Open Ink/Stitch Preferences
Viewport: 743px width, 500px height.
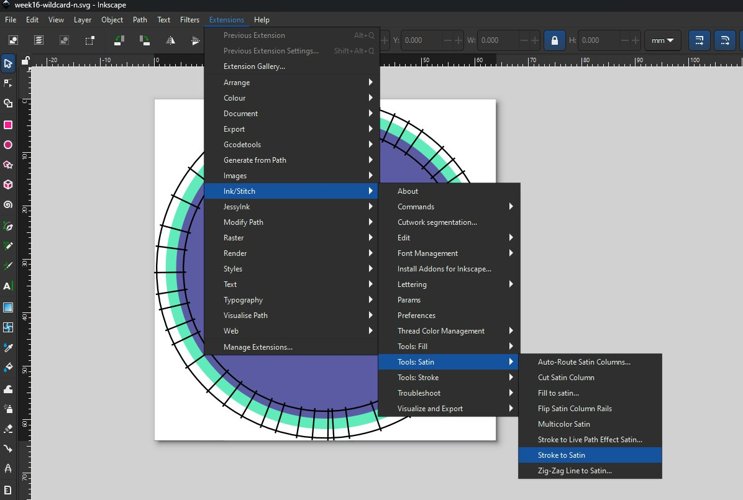[449, 316]
